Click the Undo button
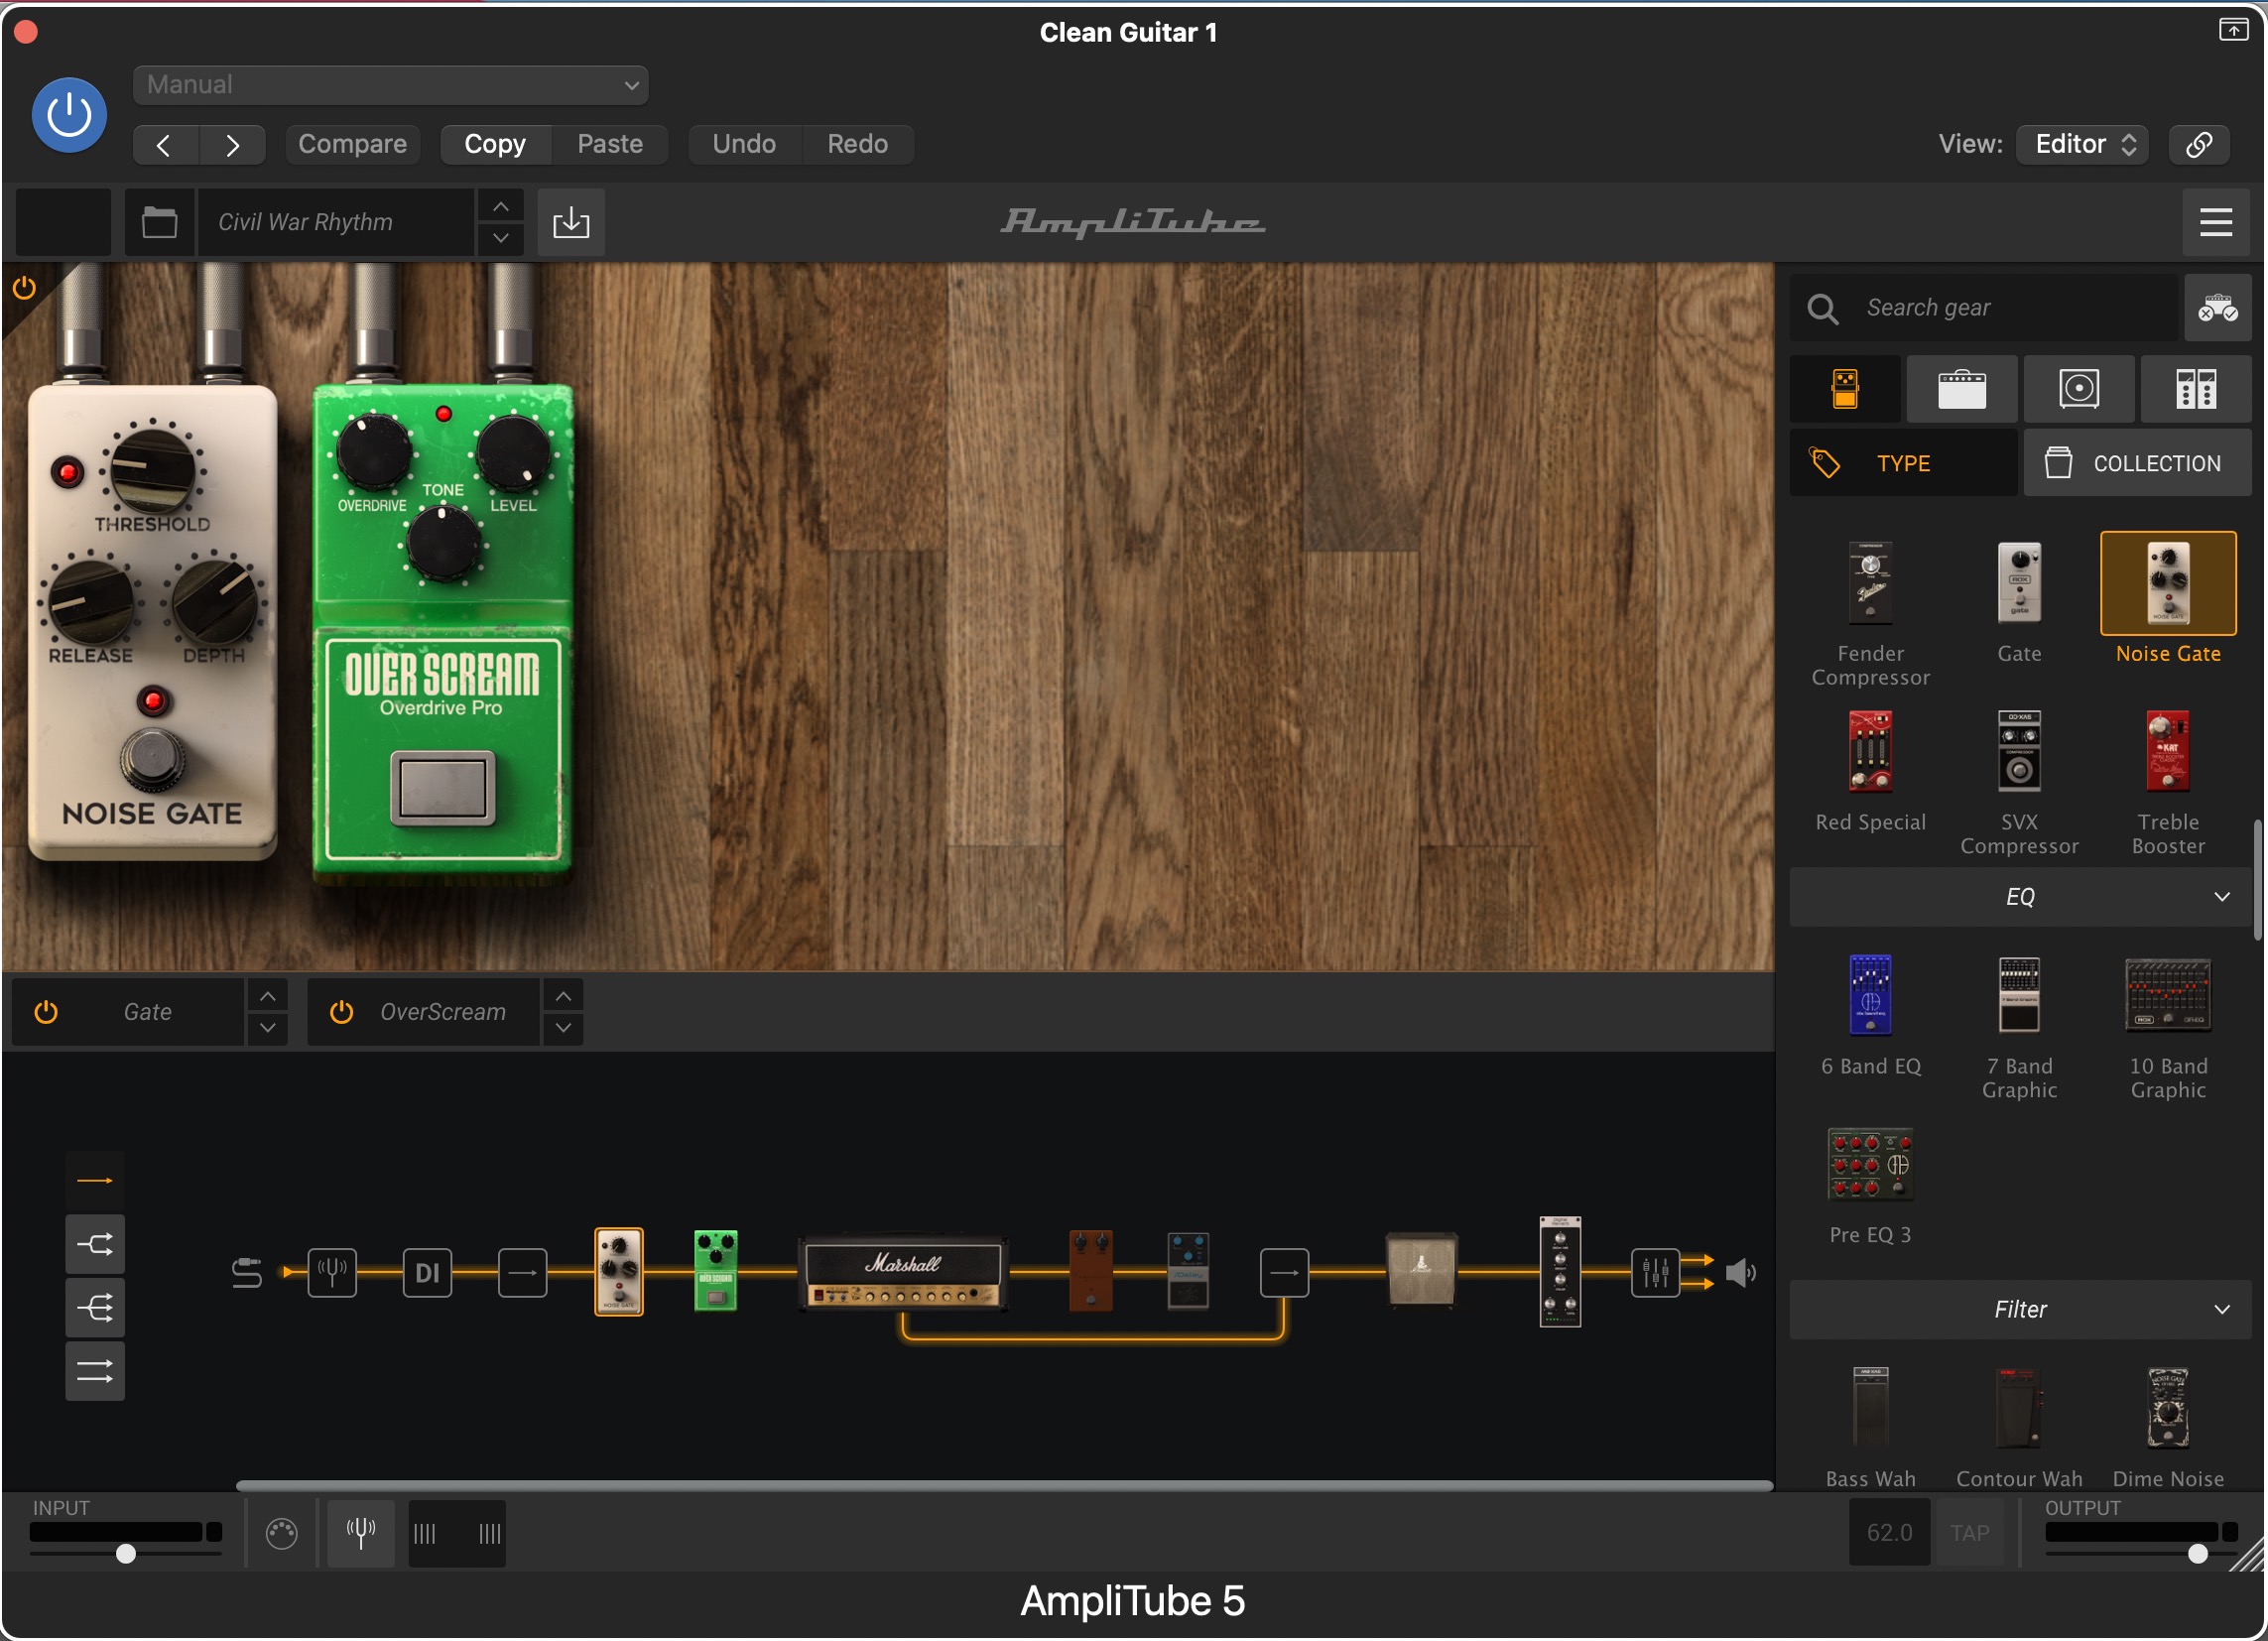This screenshot has height=1641, width=2268. click(744, 145)
